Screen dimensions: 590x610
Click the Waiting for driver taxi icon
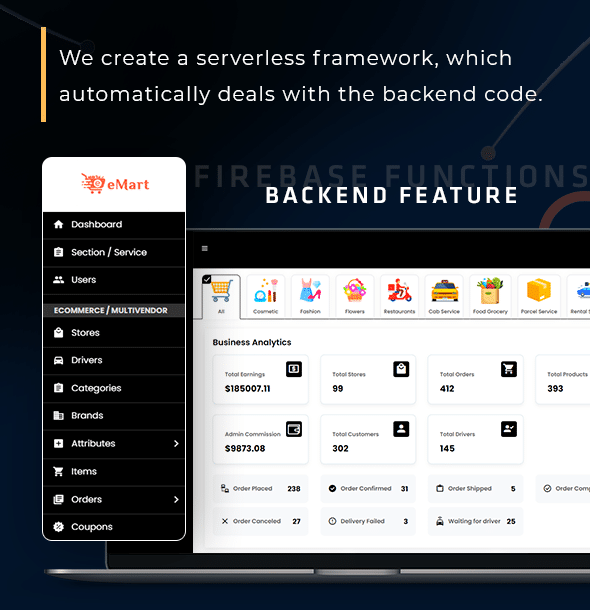439,521
